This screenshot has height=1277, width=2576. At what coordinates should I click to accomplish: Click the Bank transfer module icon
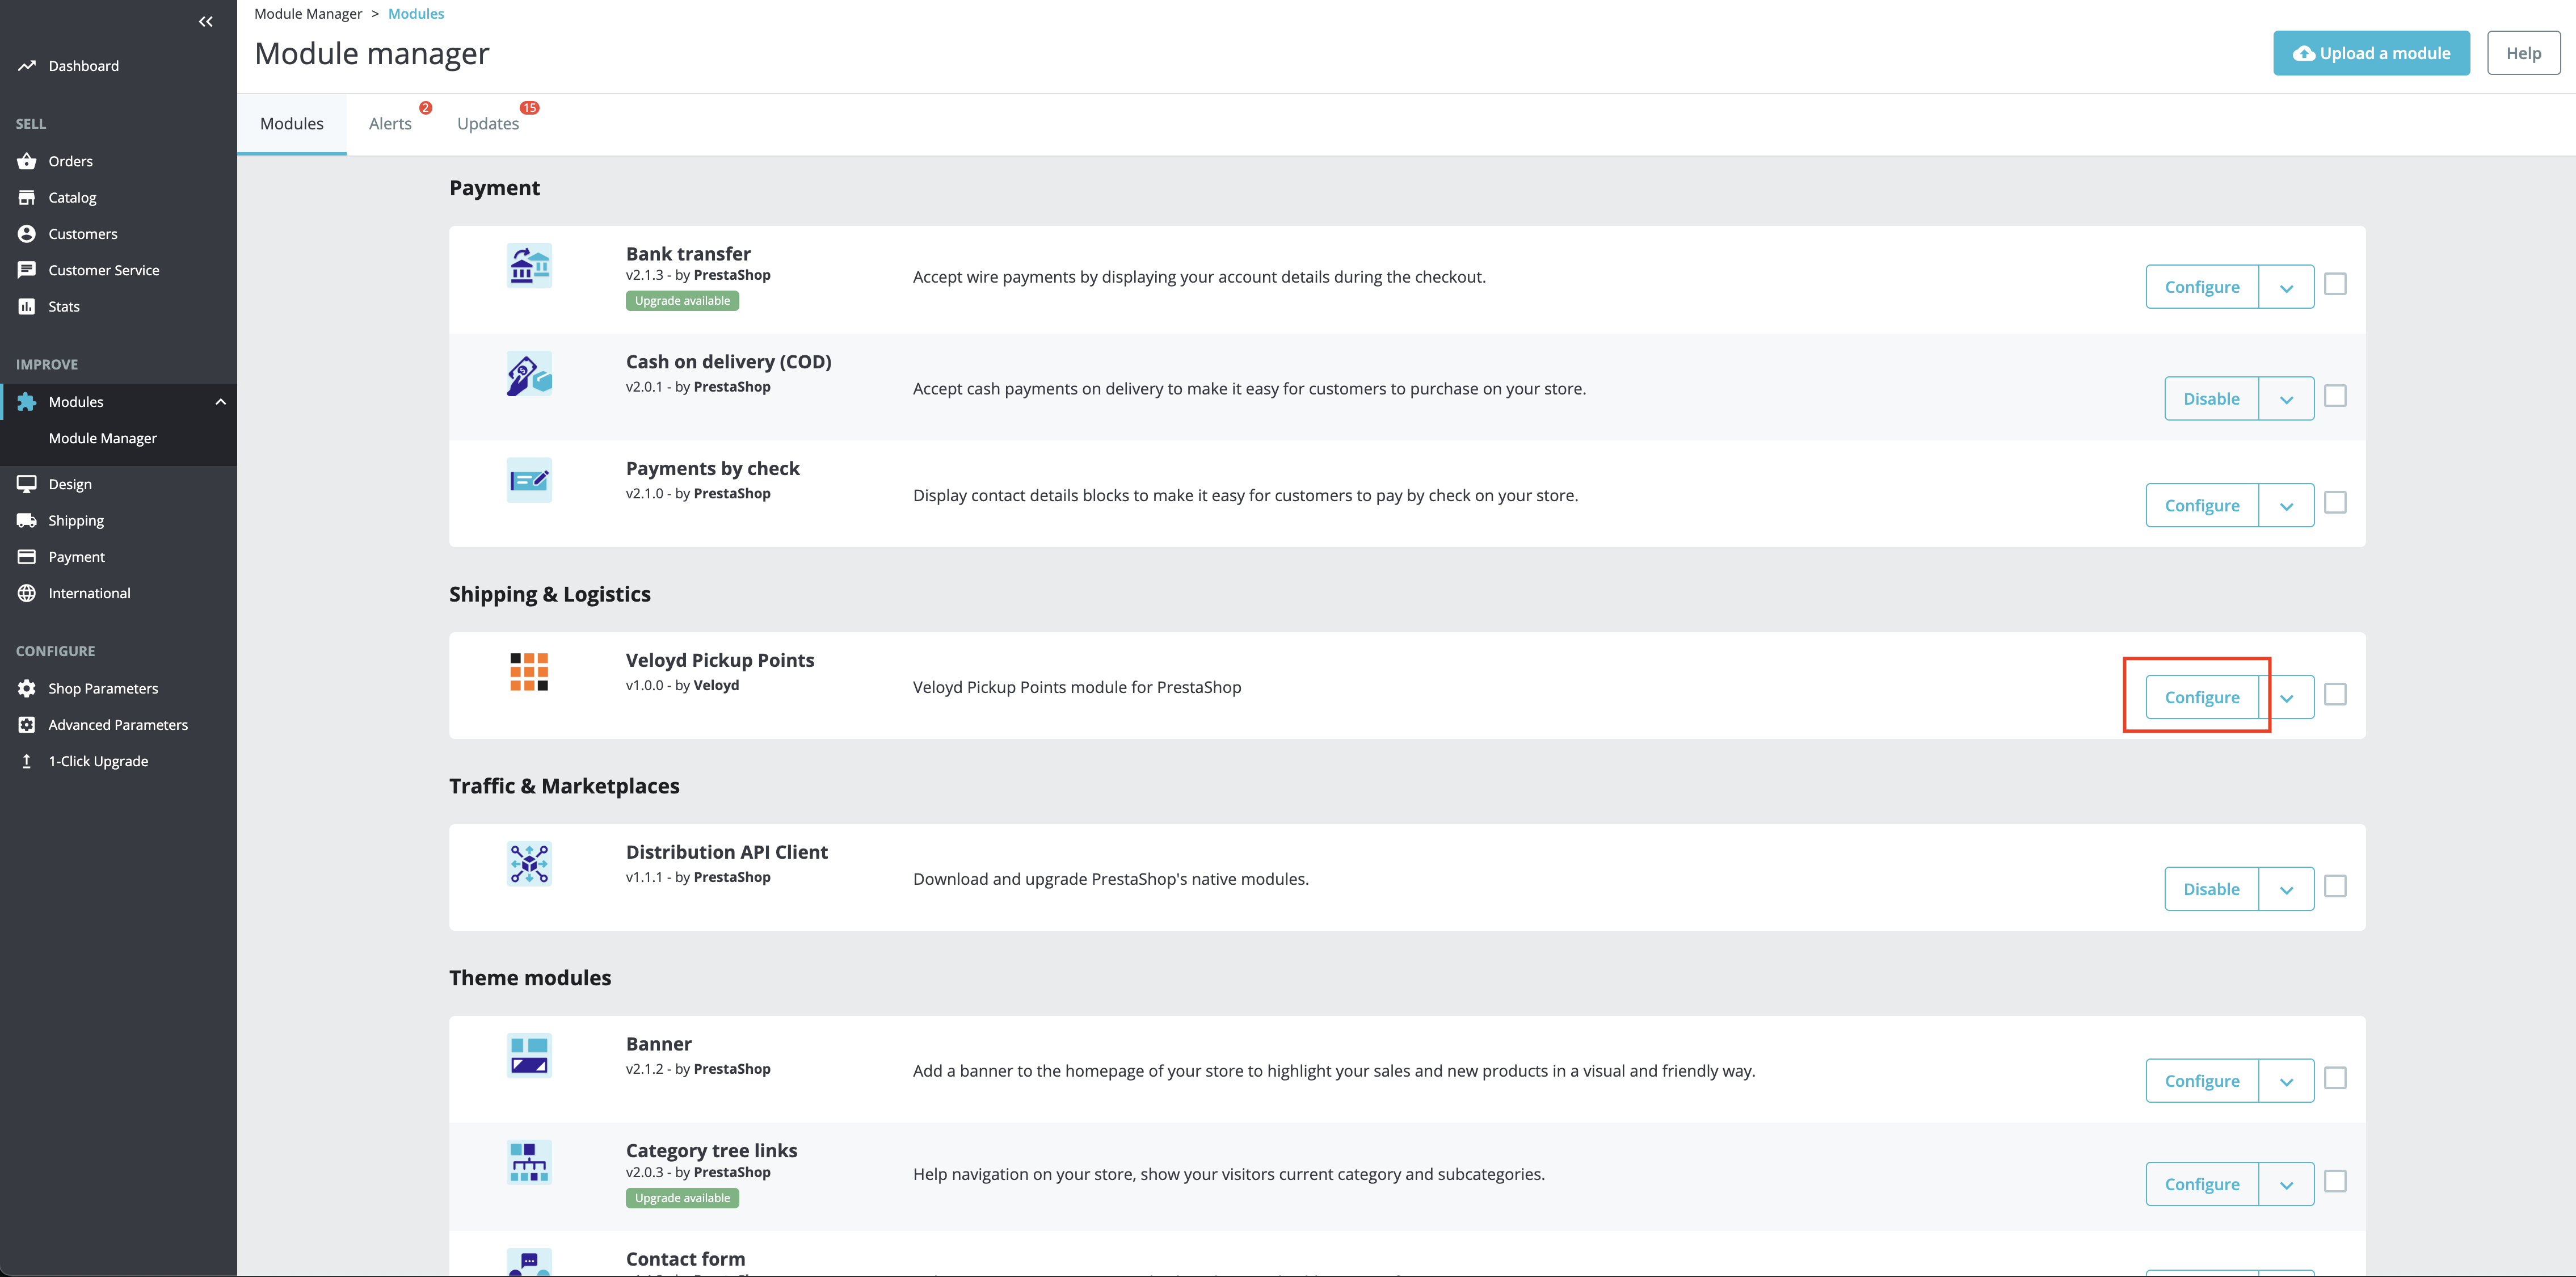coord(529,266)
